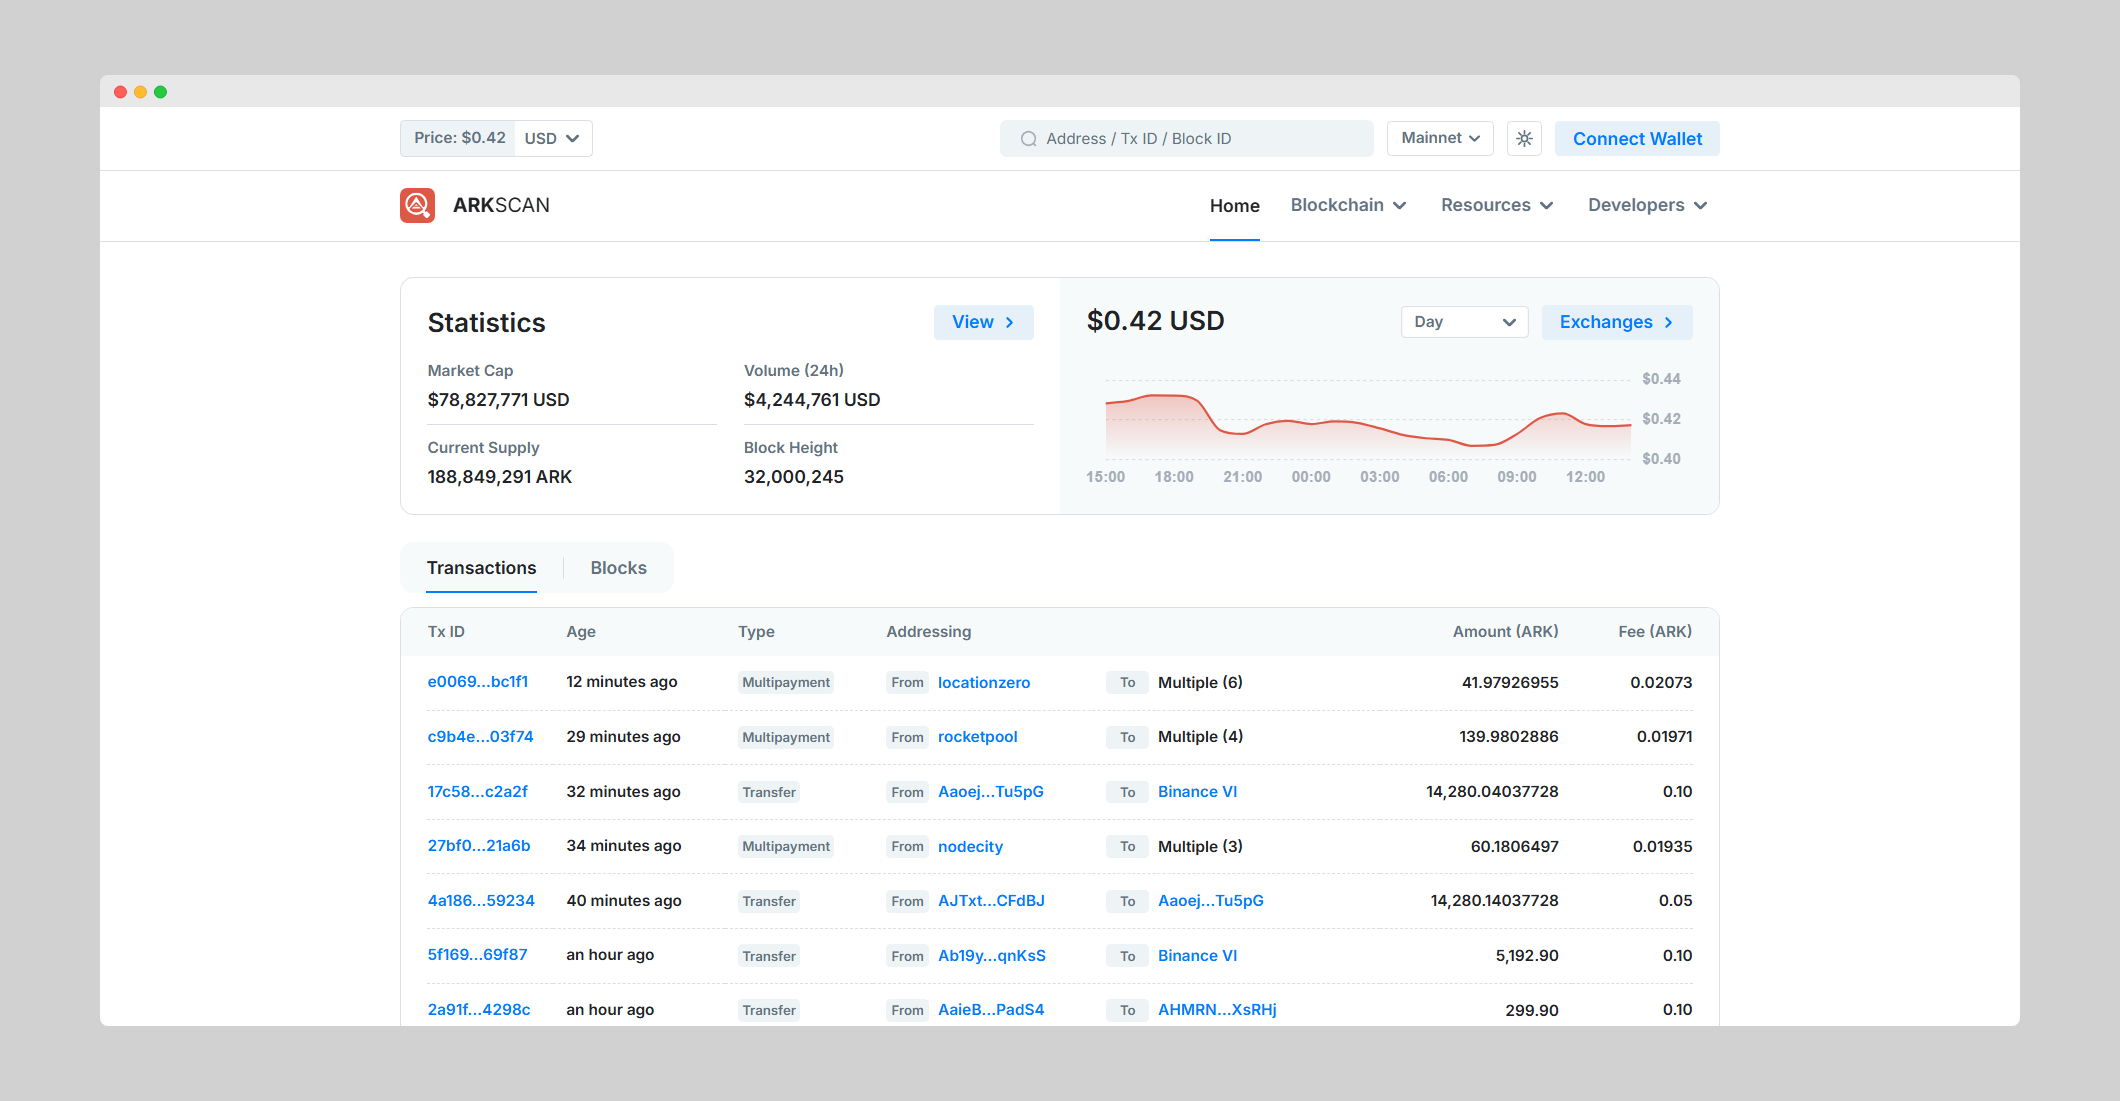Switch to the Blocks tab

tap(618, 568)
